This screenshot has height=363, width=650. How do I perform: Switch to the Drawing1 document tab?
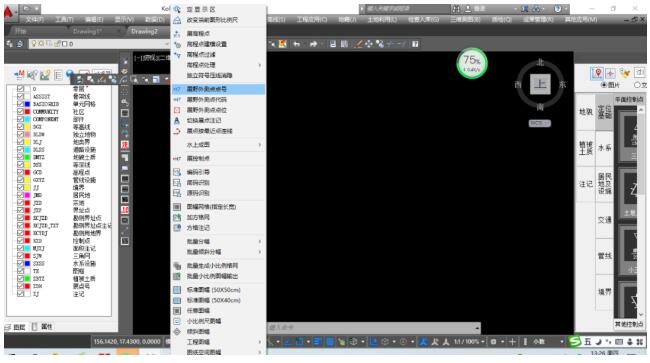pyautogui.click(x=87, y=31)
